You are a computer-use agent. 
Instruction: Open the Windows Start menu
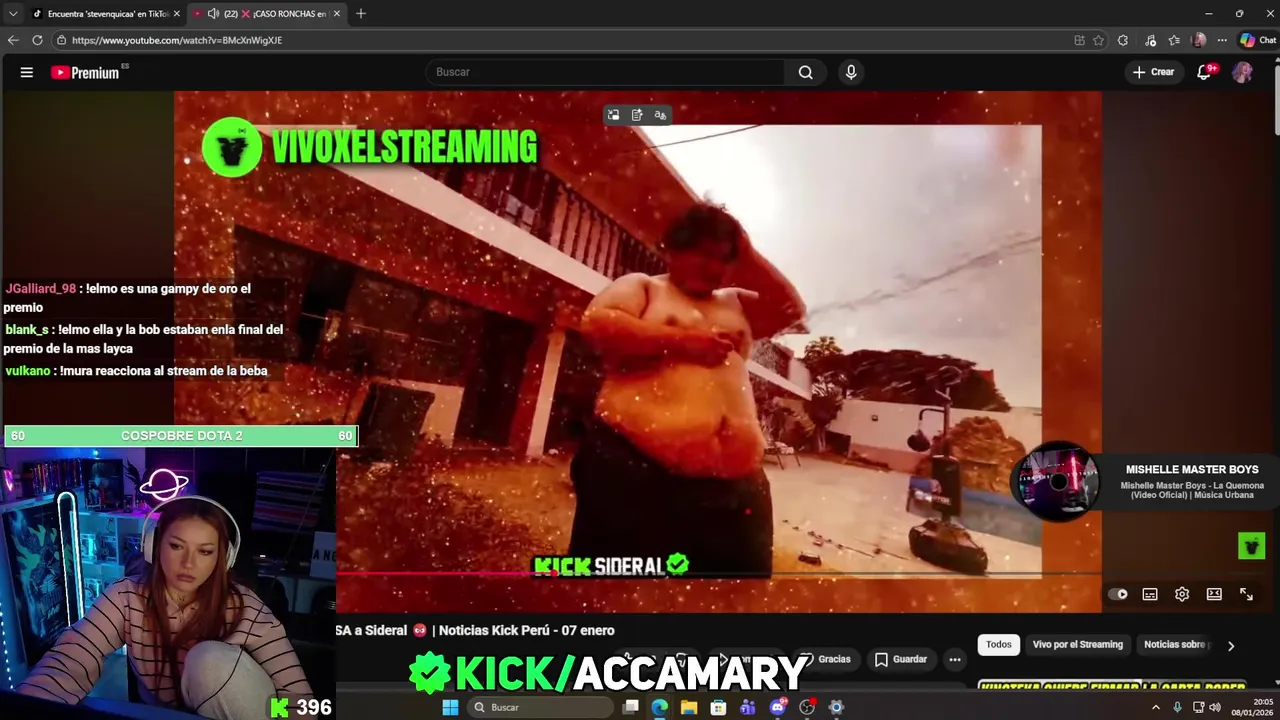[x=450, y=707]
